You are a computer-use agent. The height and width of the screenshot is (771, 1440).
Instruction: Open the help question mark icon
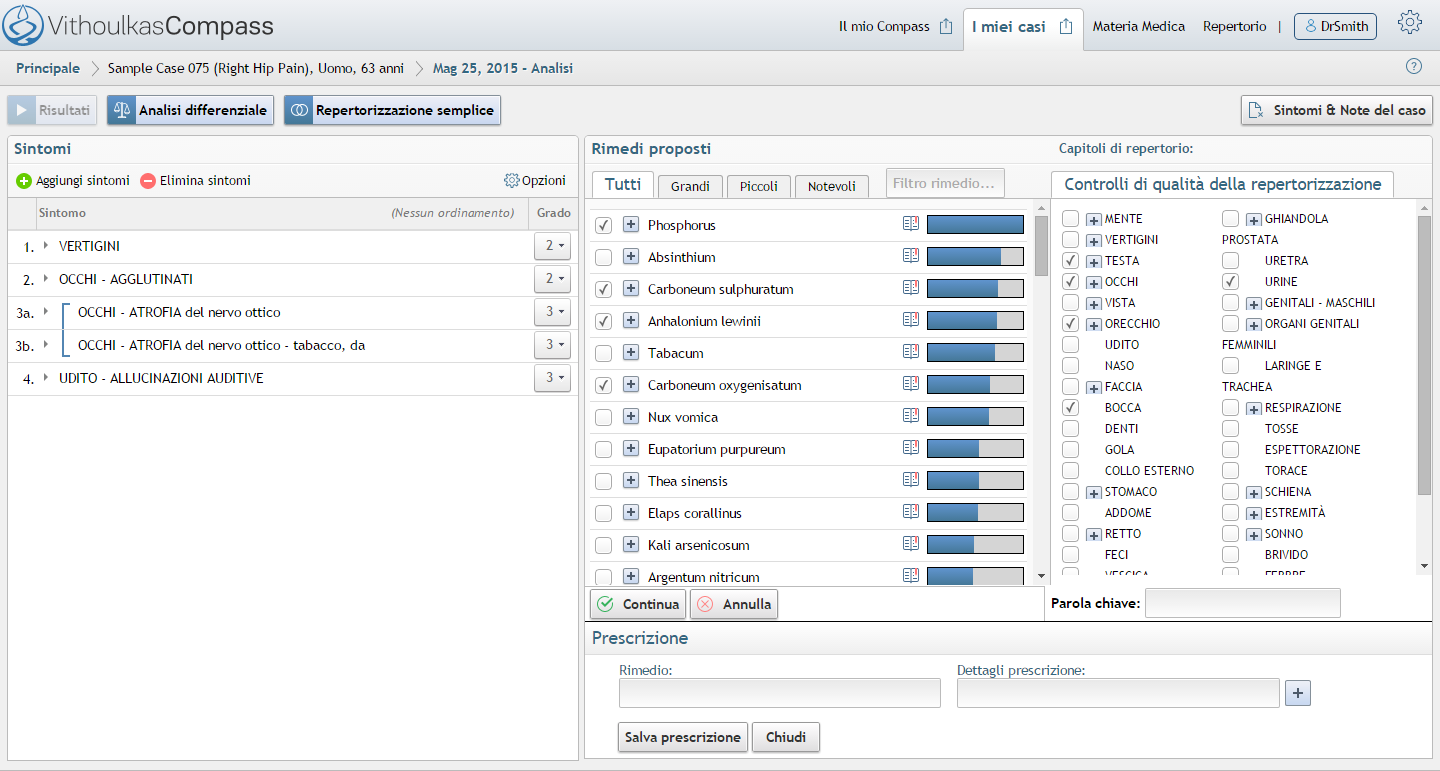[1414, 67]
